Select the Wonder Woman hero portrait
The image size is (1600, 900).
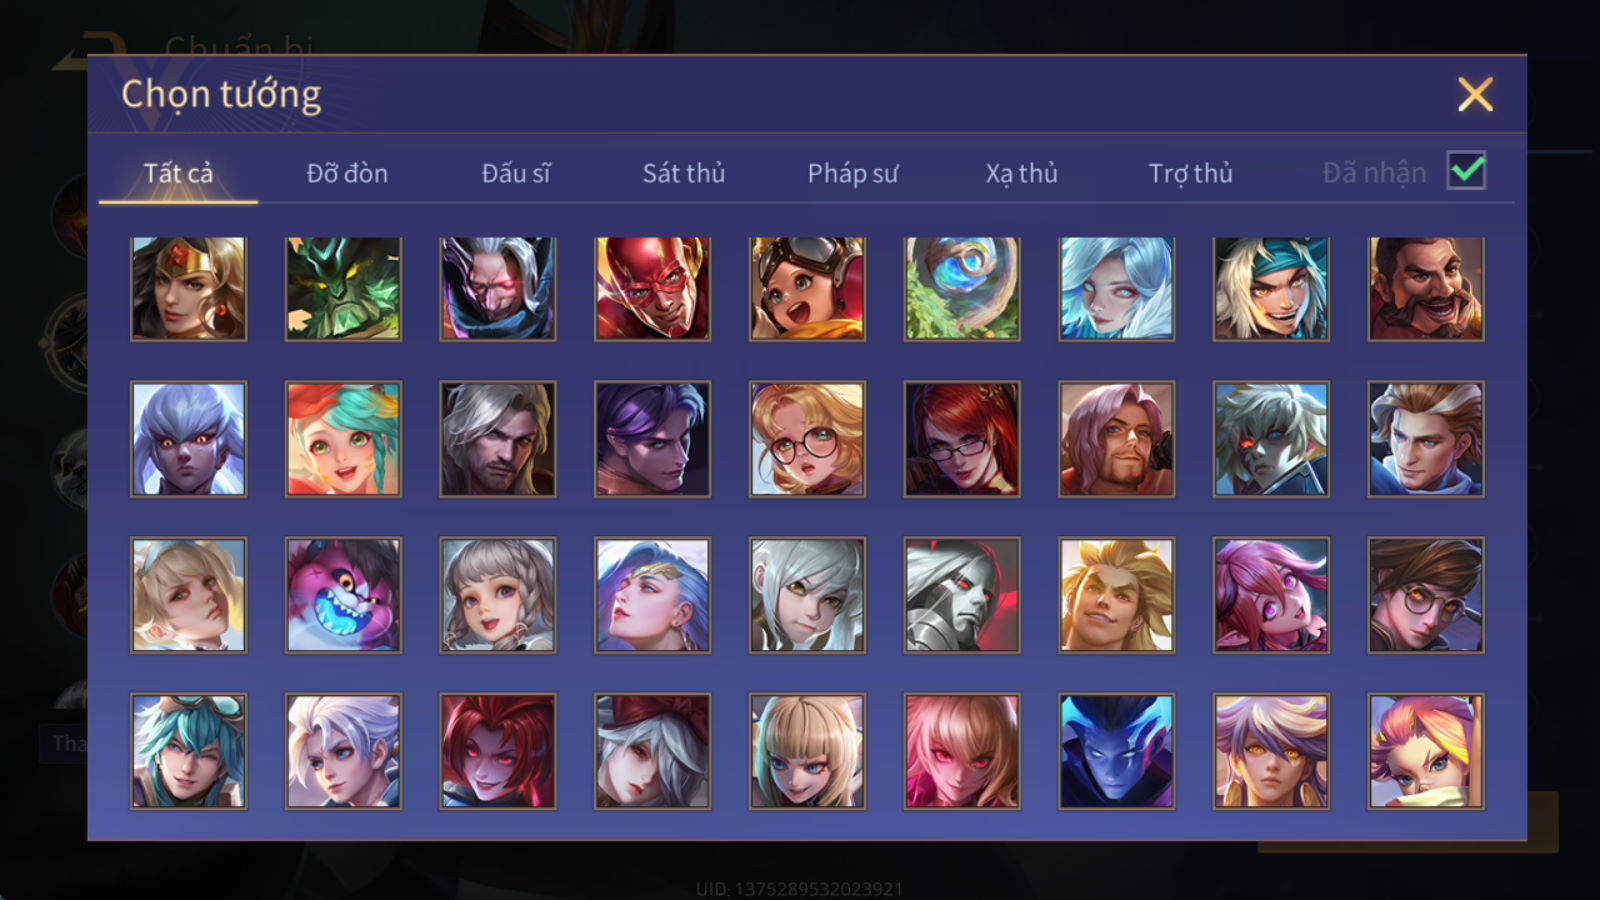coord(188,289)
